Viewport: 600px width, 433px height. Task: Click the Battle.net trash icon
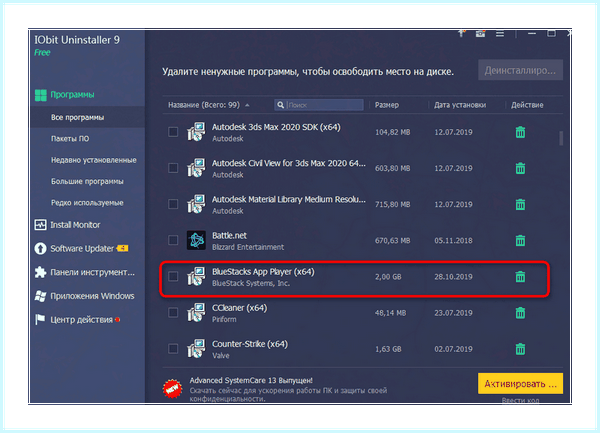point(520,241)
